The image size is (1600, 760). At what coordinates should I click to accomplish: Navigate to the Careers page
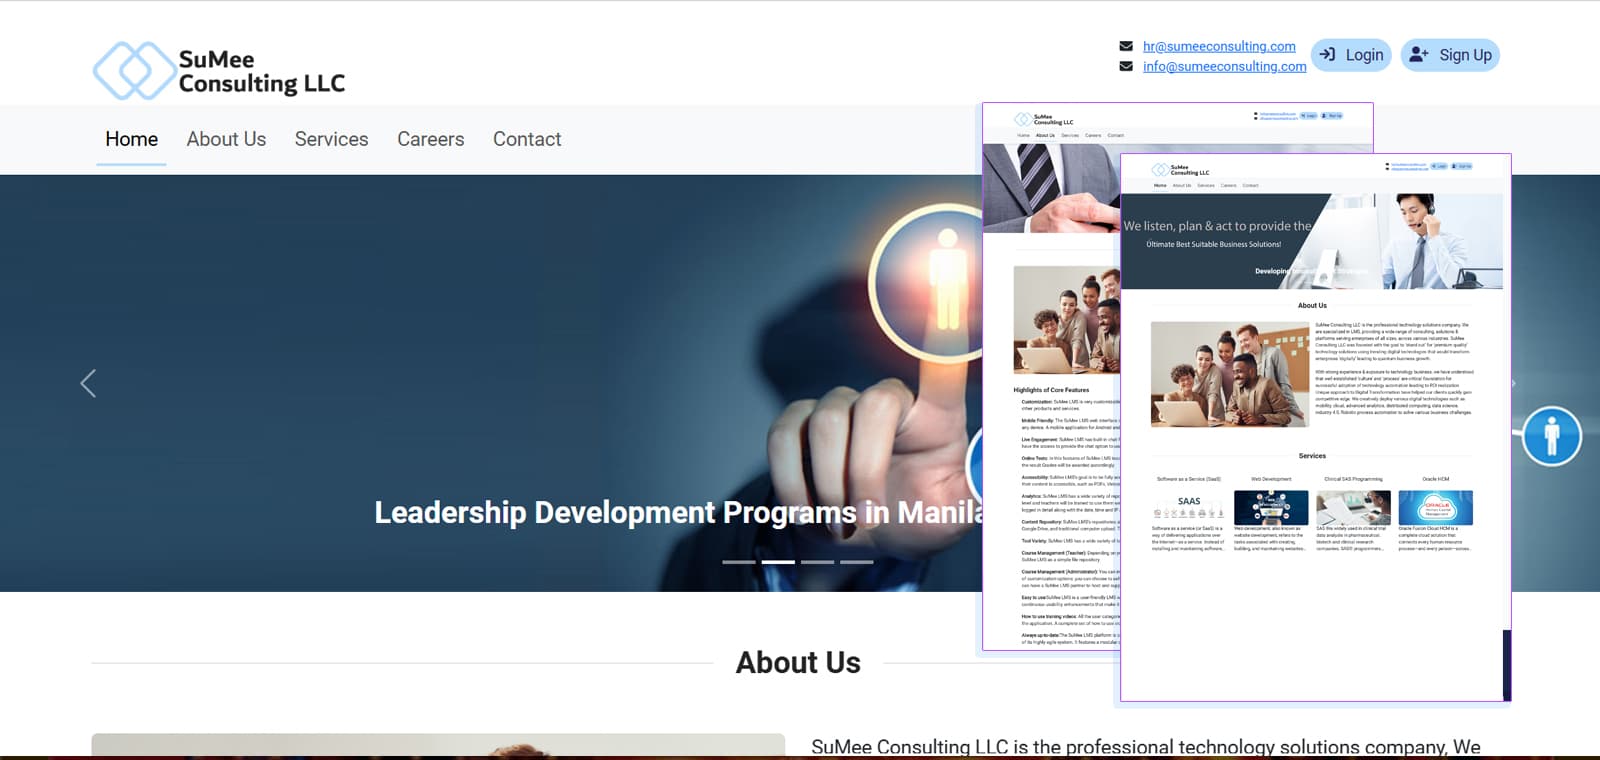(x=431, y=139)
